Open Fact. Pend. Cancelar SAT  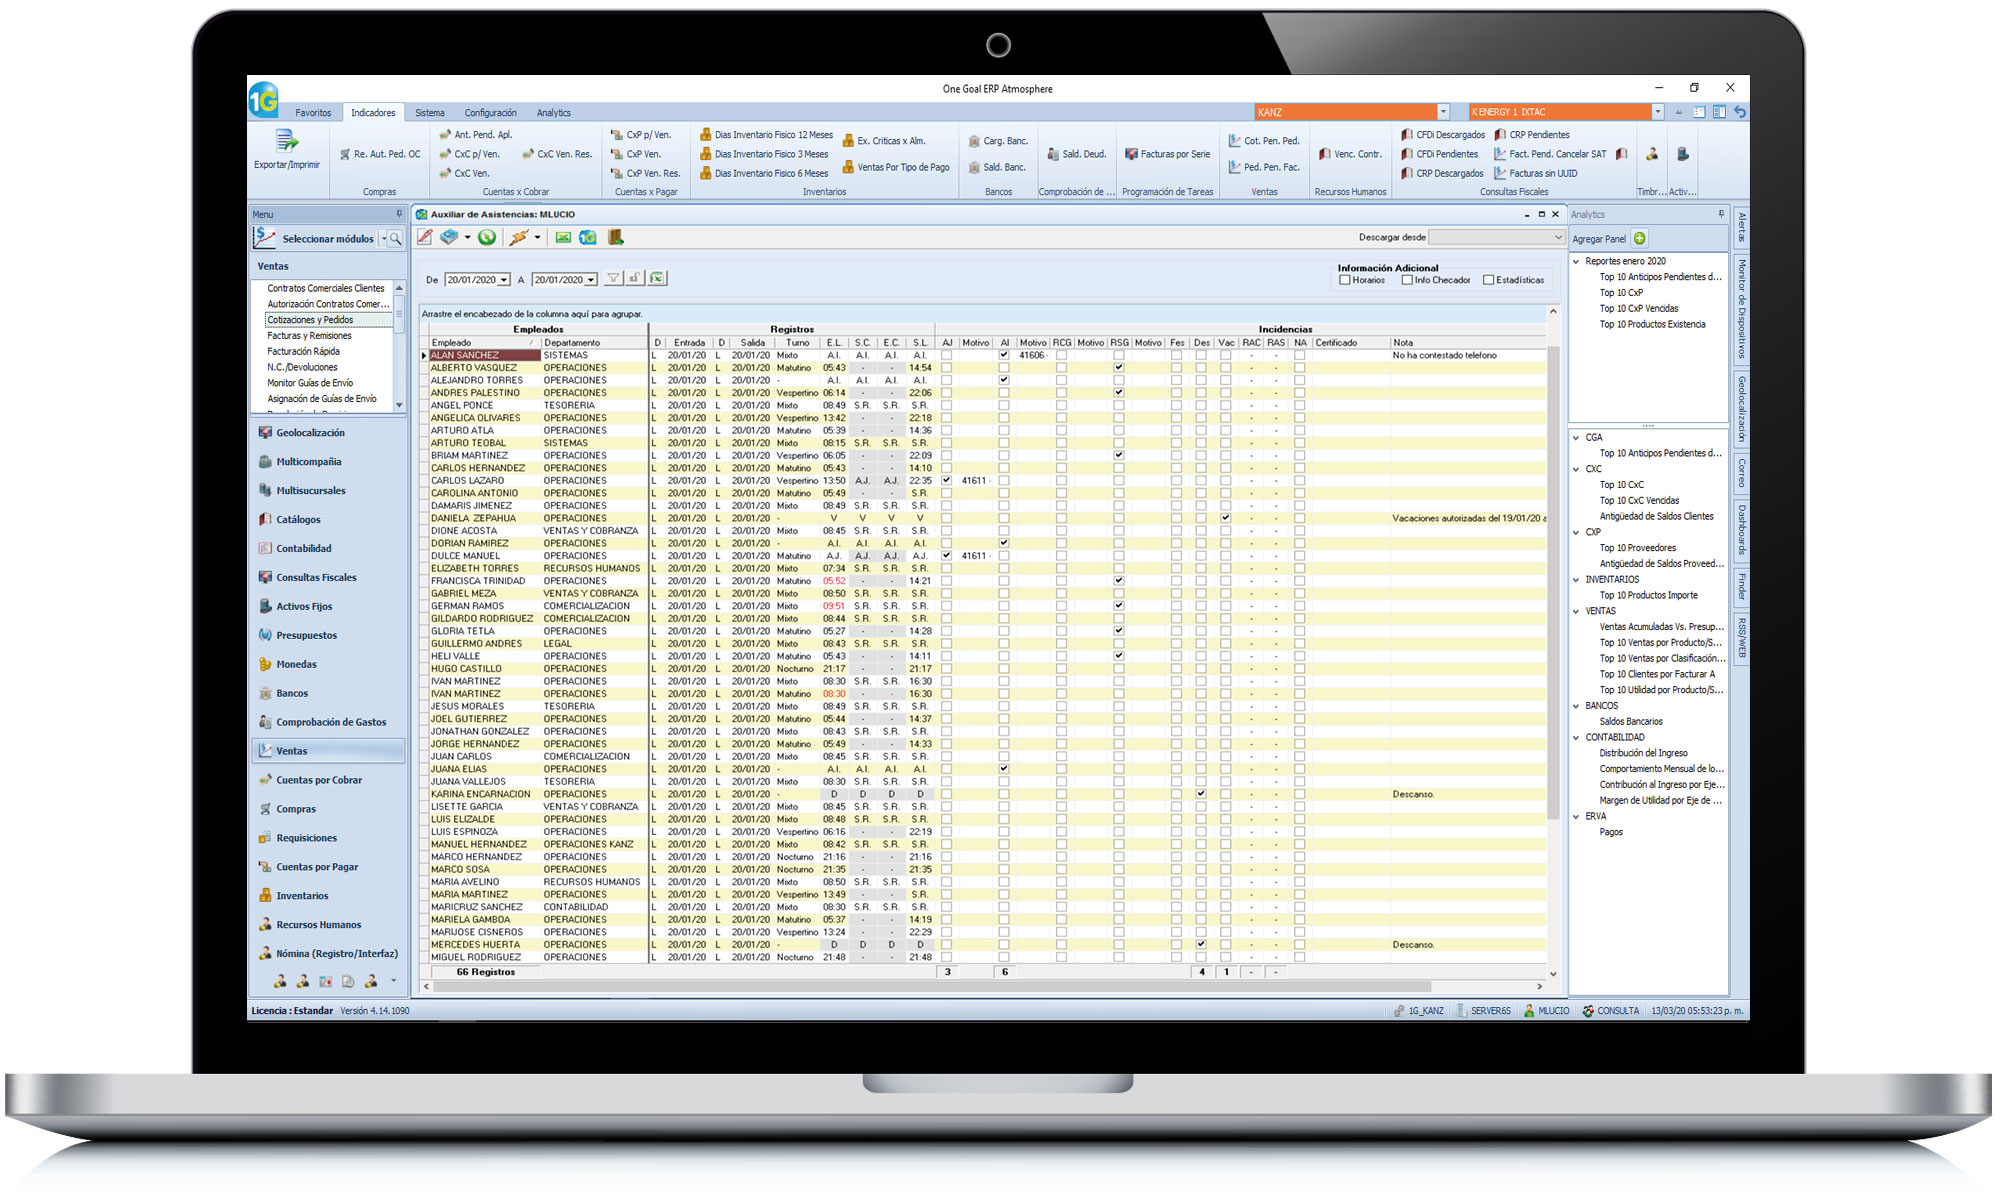(x=1550, y=154)
